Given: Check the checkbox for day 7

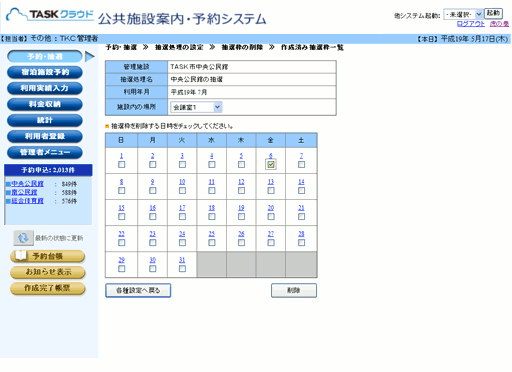Looking at the screenshot, I should tap(301, 164).
